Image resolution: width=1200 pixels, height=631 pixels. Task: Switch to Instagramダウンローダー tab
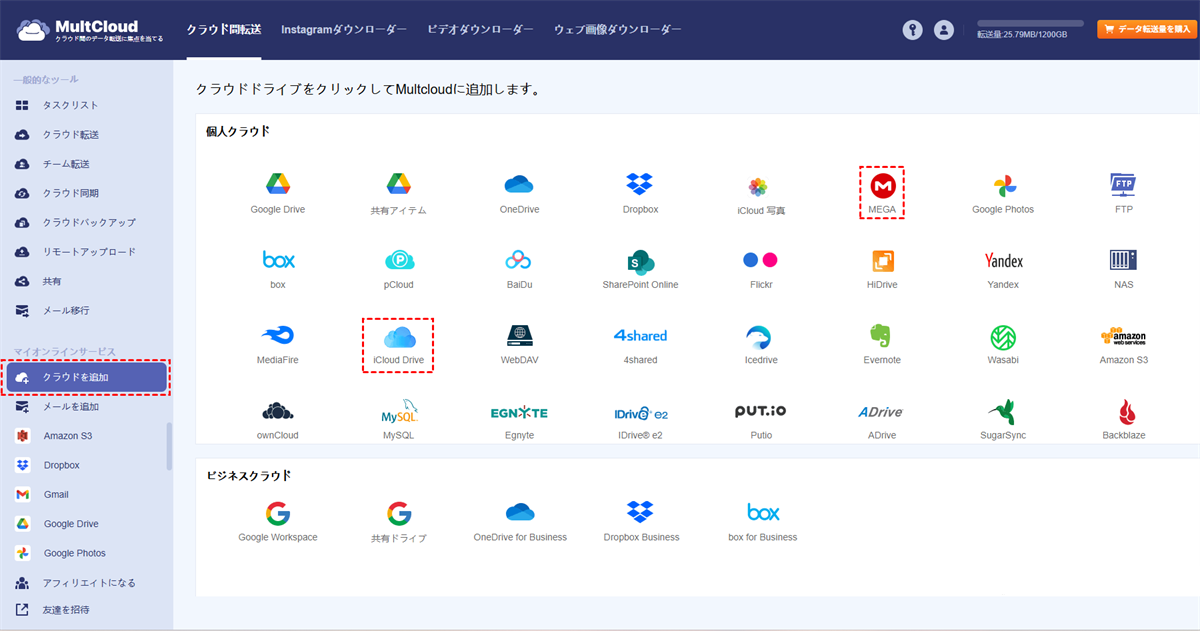(x=344, y=30)
